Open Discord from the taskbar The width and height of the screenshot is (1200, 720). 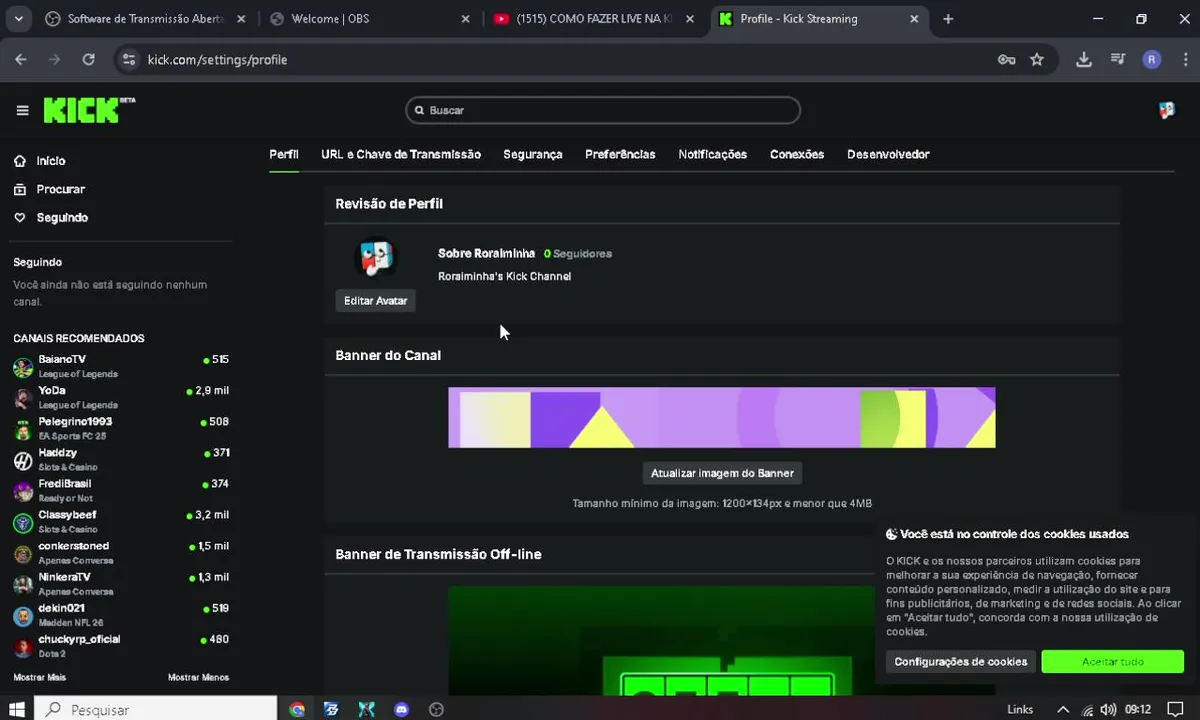(x=401, y=709)
